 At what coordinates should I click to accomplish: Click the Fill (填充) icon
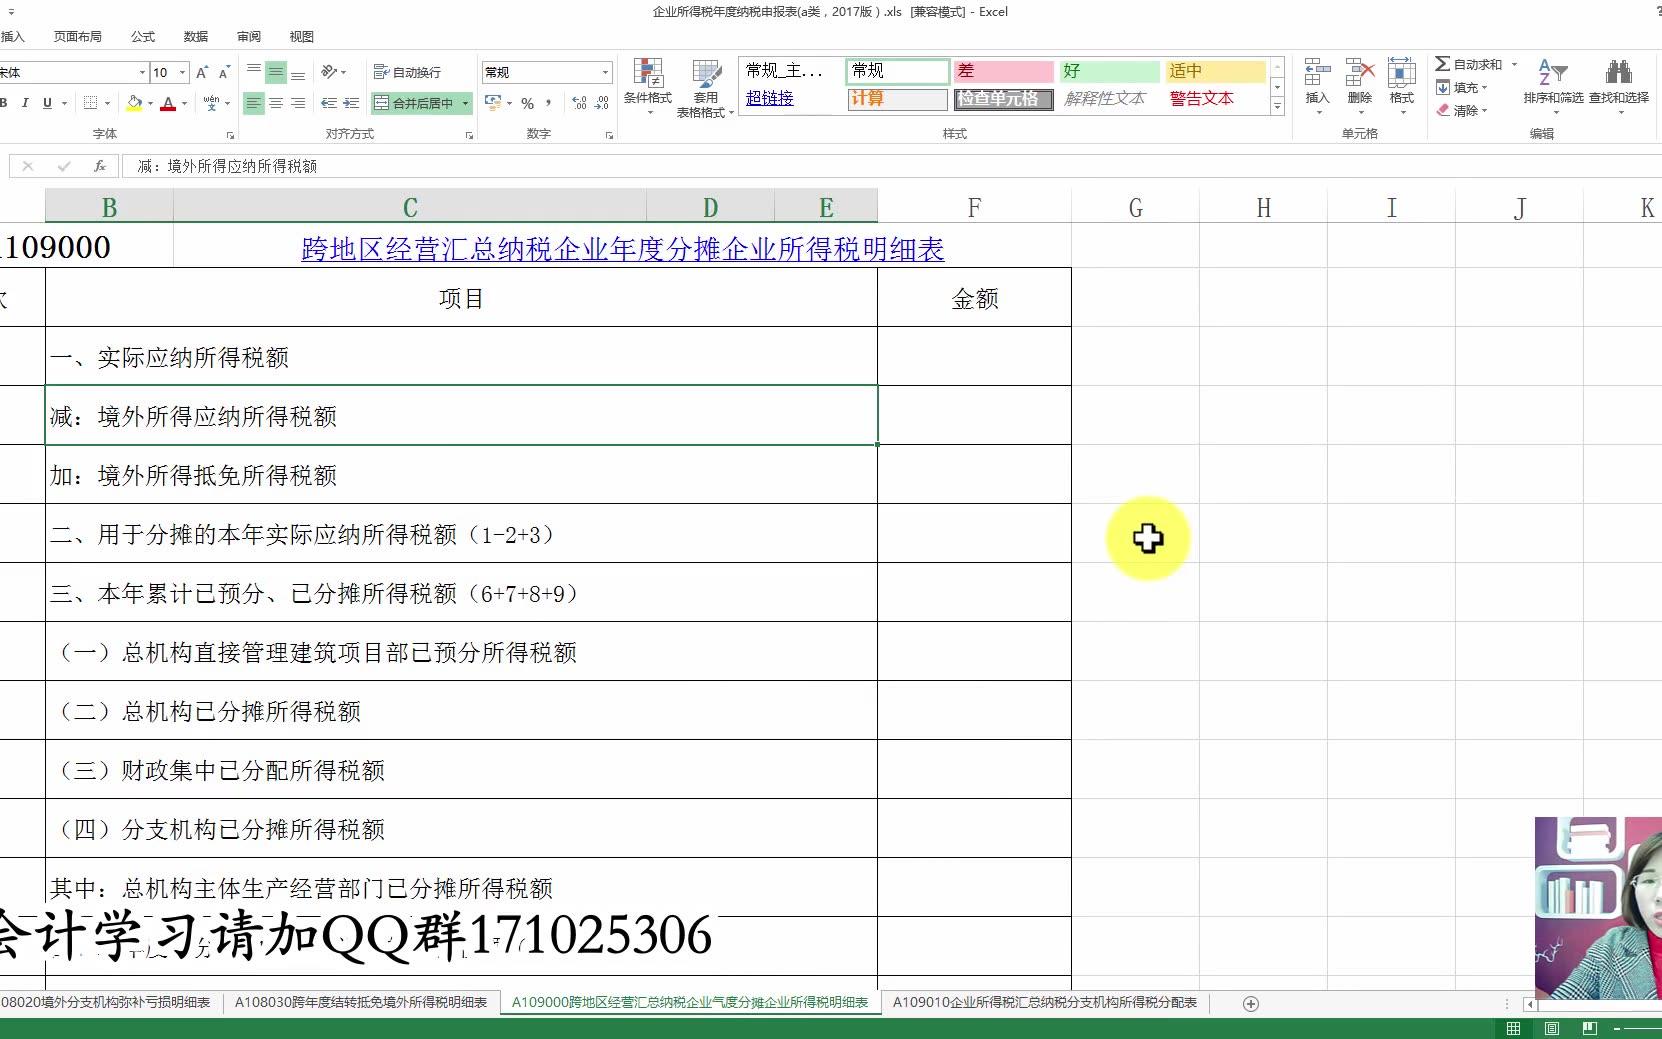[x=1443, y=87]
